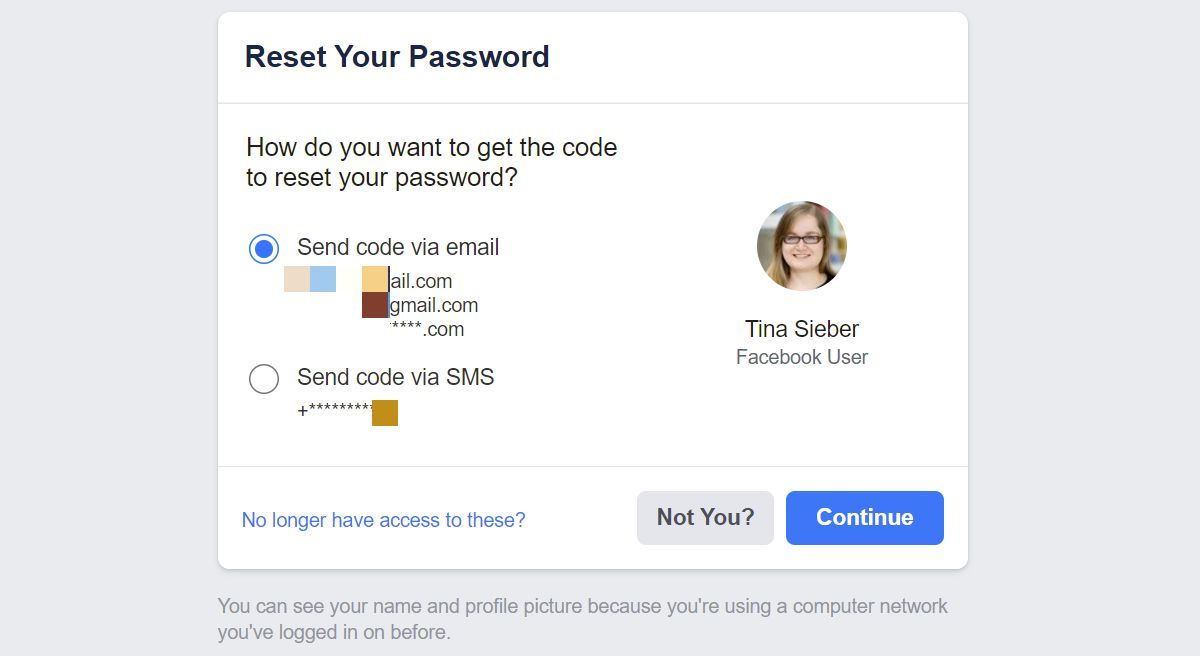Click the masked ****.com email address
Viewport: 1200px width, 656px height.
point(428,329)
